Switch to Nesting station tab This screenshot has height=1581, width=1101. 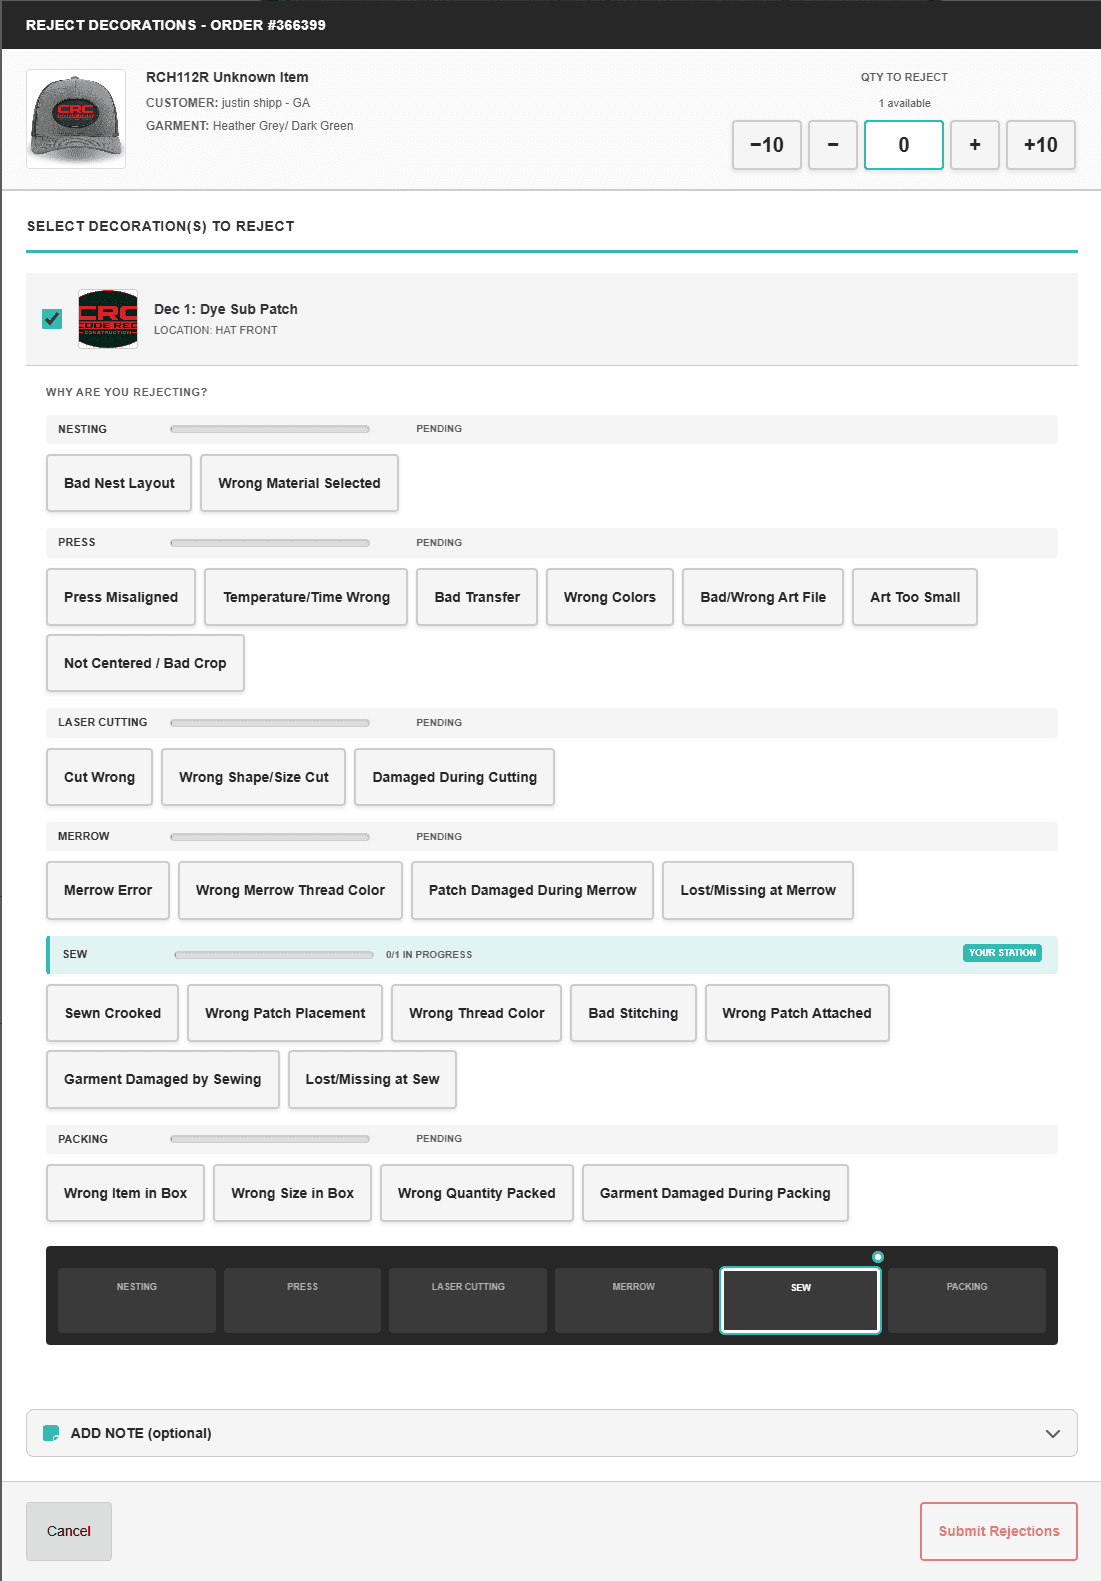[x=137, y=1300]
